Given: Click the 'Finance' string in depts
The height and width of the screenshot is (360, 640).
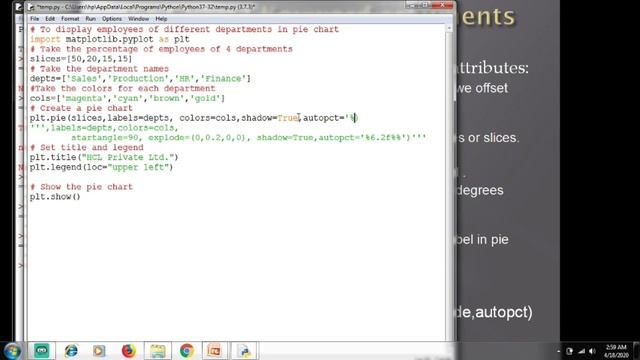Looking at the screenshot, I should pos(223,78).
